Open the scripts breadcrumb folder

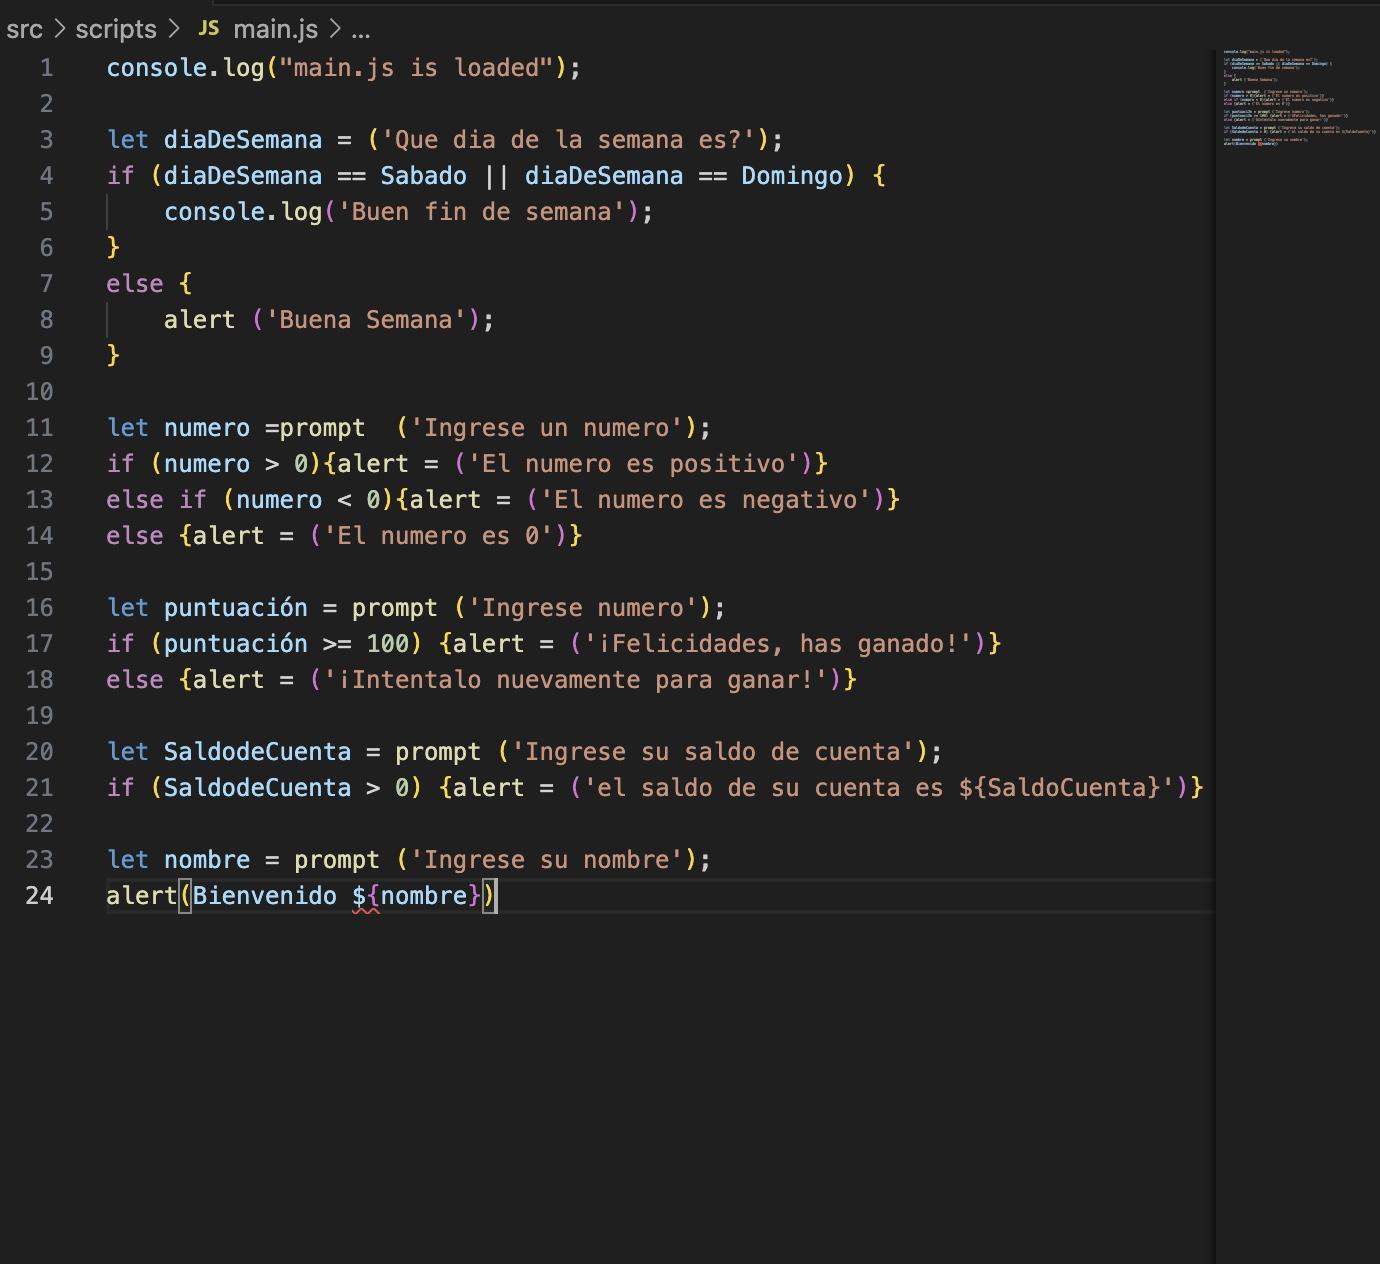[x=116, y=29]
